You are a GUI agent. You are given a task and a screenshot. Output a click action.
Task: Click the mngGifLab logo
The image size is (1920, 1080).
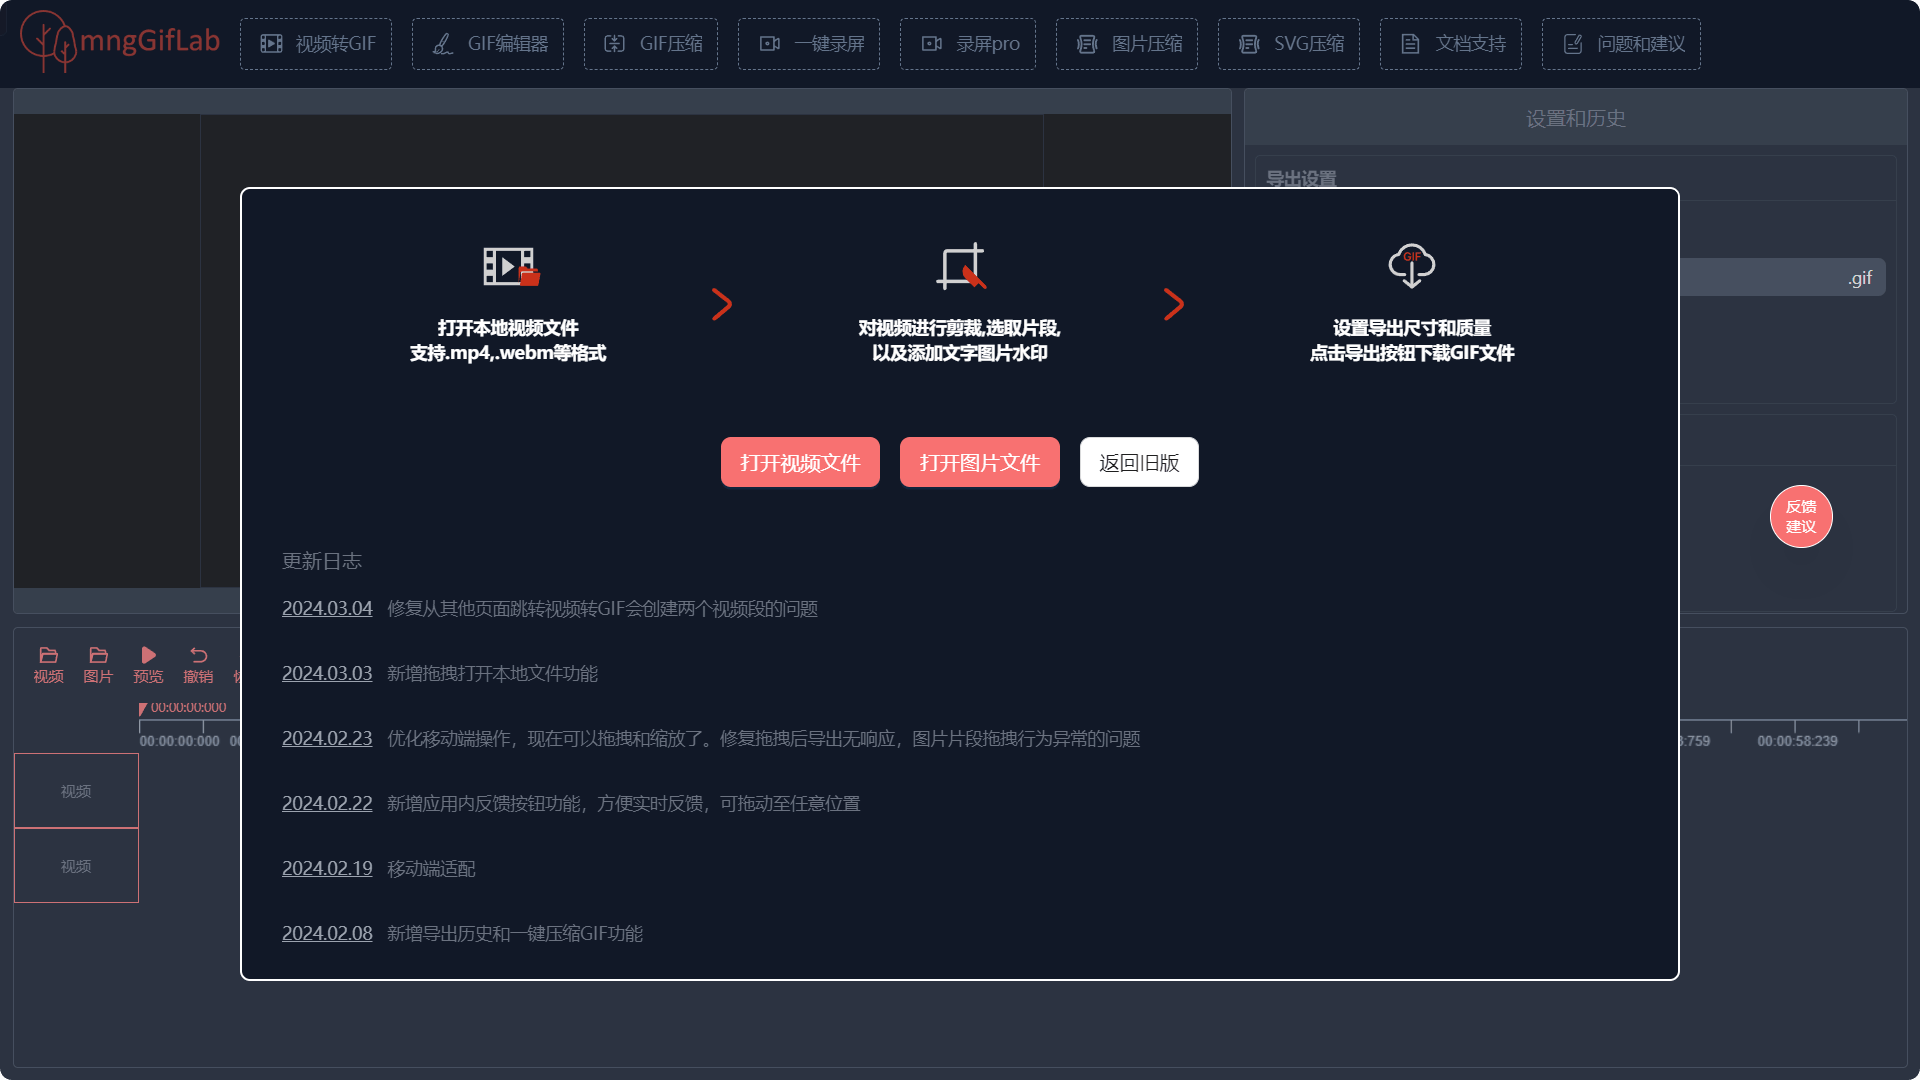120,41
